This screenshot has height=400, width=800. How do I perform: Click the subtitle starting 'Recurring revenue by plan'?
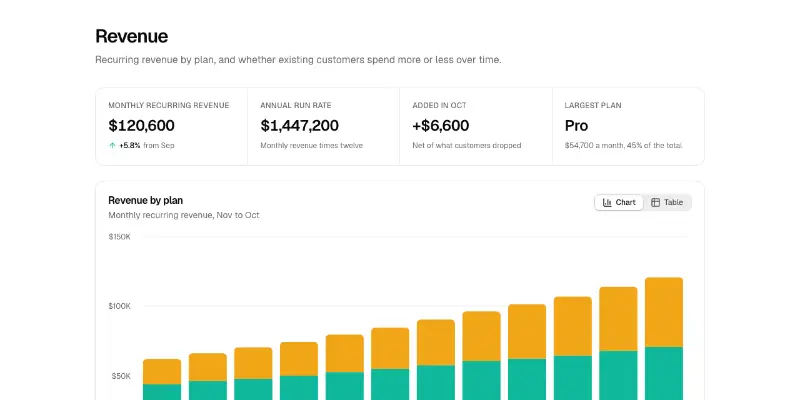coord(298,60)
